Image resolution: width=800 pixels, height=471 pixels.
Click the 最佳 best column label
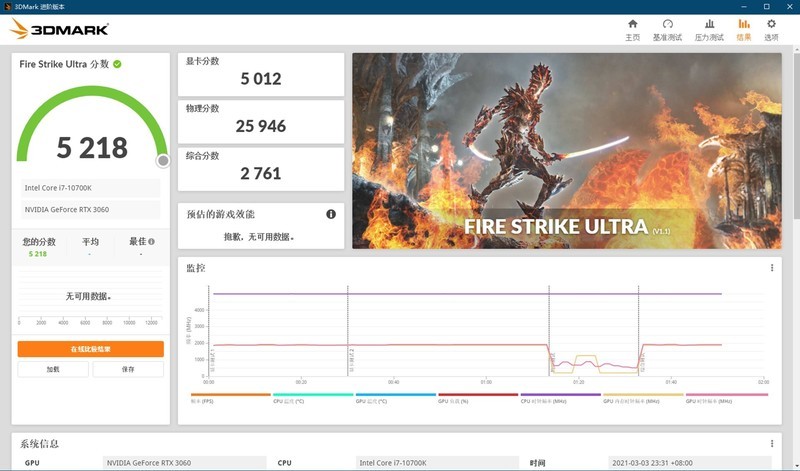pos(138,241)
